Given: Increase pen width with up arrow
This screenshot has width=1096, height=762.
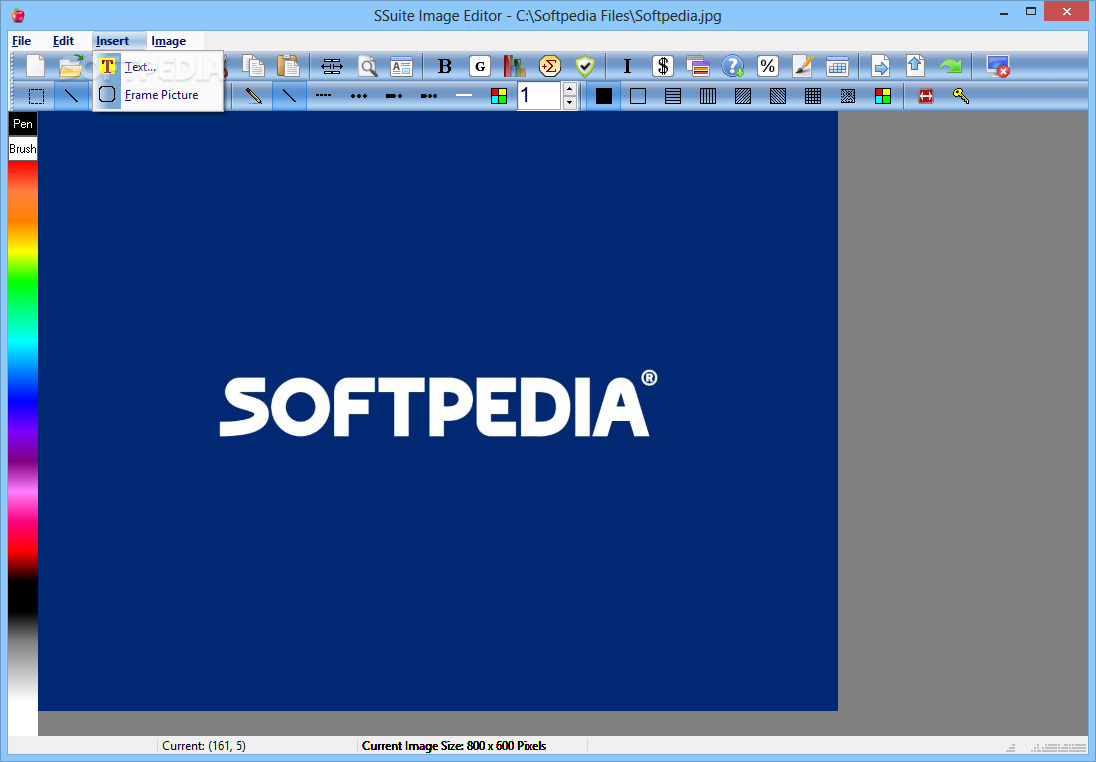Looking at the screenshot, I should coord(570,89).
